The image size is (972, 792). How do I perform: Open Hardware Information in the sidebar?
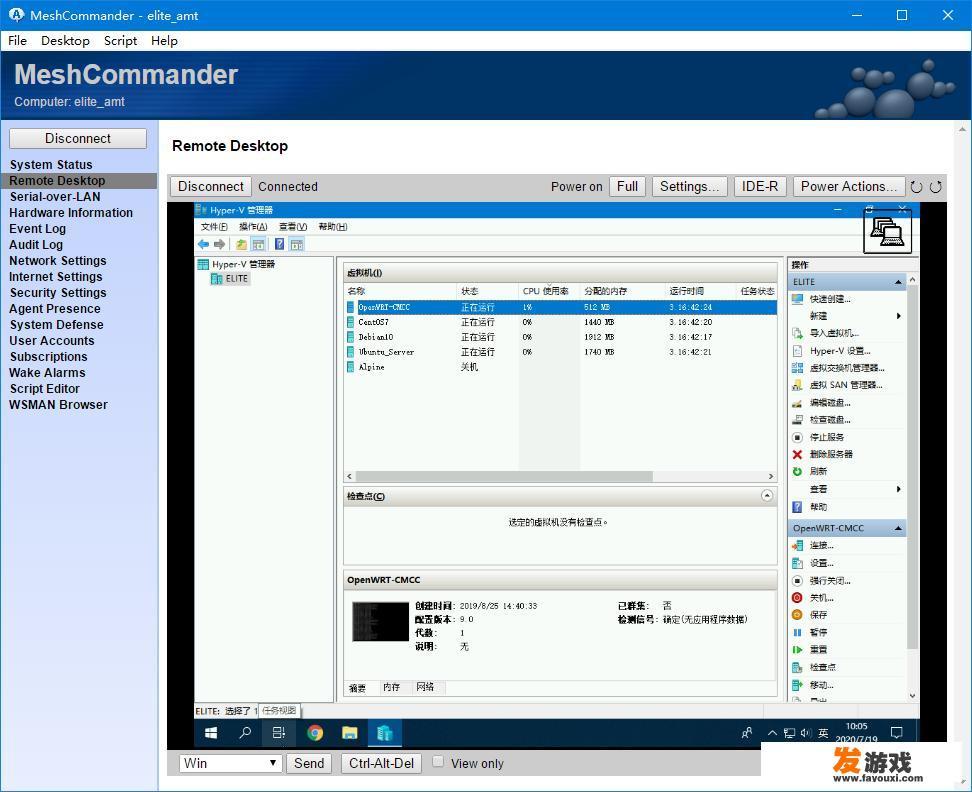pos(71,213)
